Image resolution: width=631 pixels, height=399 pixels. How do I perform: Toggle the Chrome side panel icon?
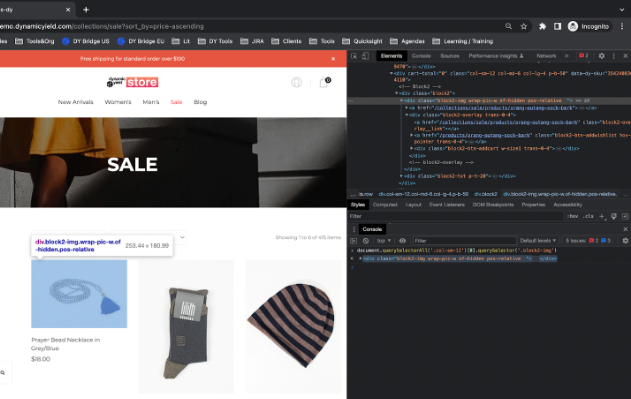tap(557, 26)
